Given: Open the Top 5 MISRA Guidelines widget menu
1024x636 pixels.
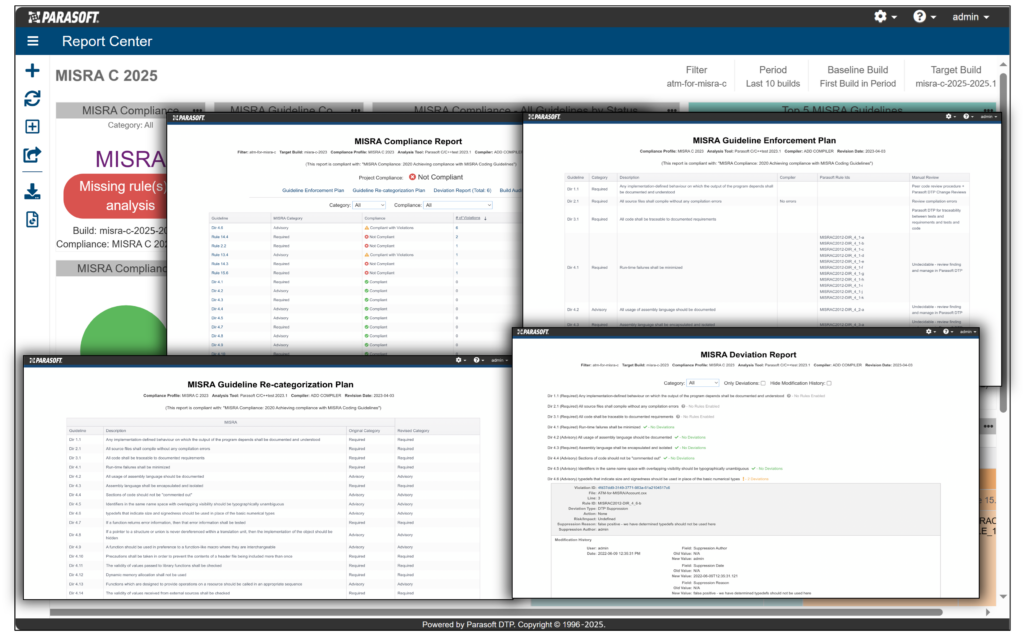Looking at the screenshot, I should click(989, 110).
